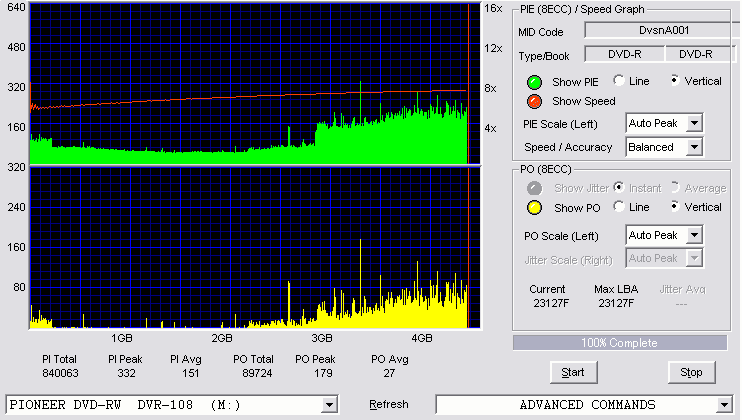
Task: Toggle the gray Show Jitter indicator
Action: [534, 188]
